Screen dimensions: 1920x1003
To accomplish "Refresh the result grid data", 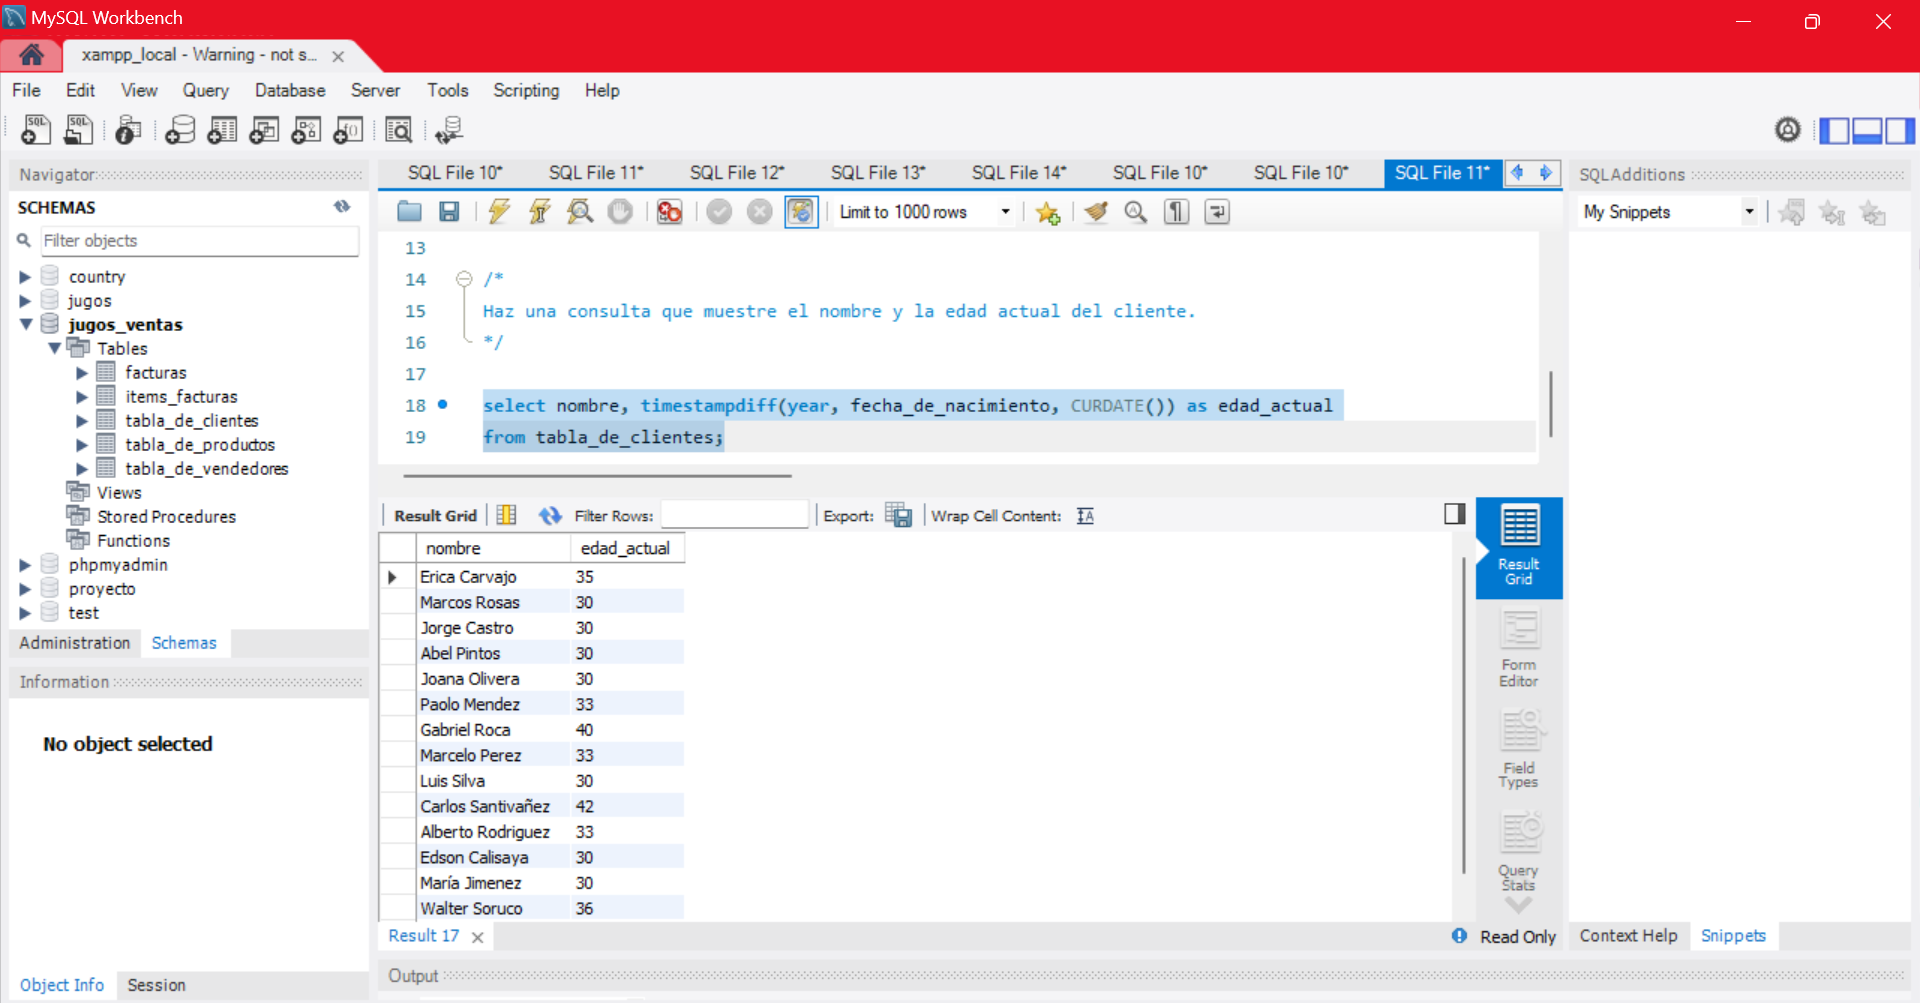I will click(550, 515).
